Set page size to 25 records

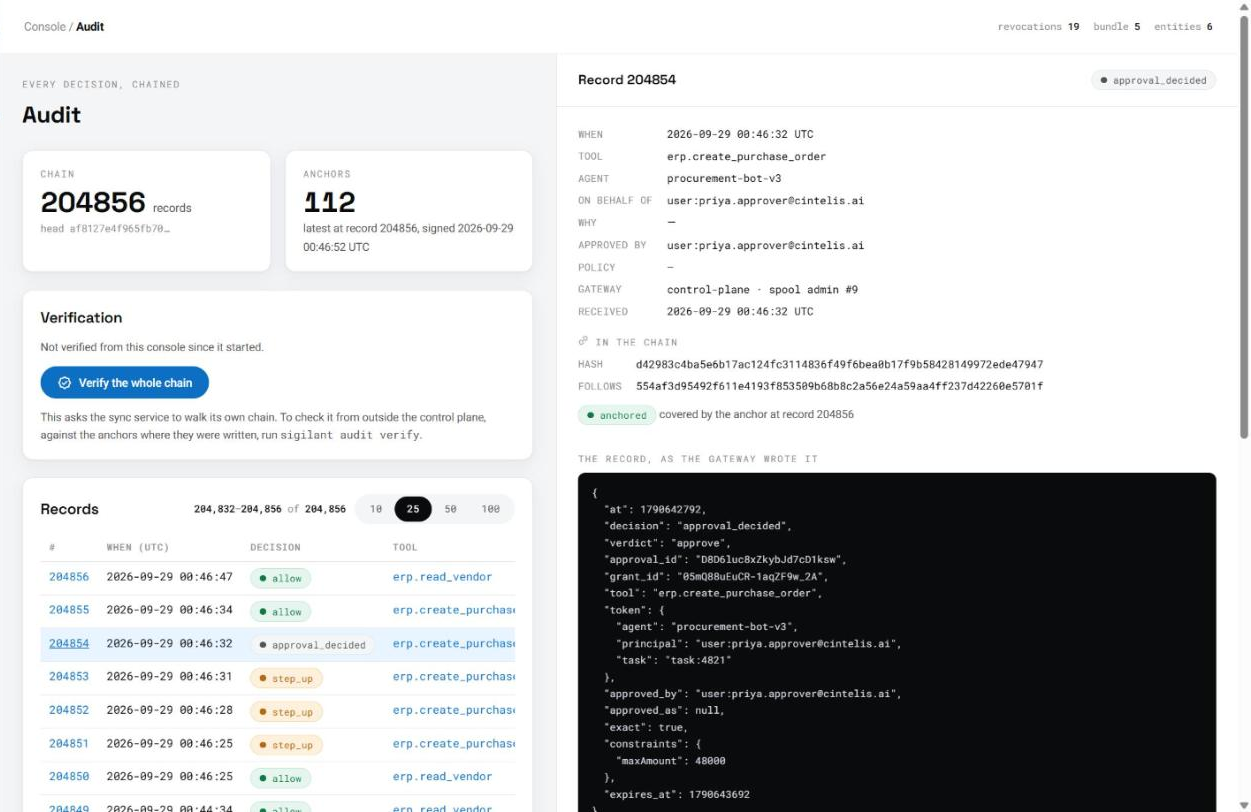point(413,509)
